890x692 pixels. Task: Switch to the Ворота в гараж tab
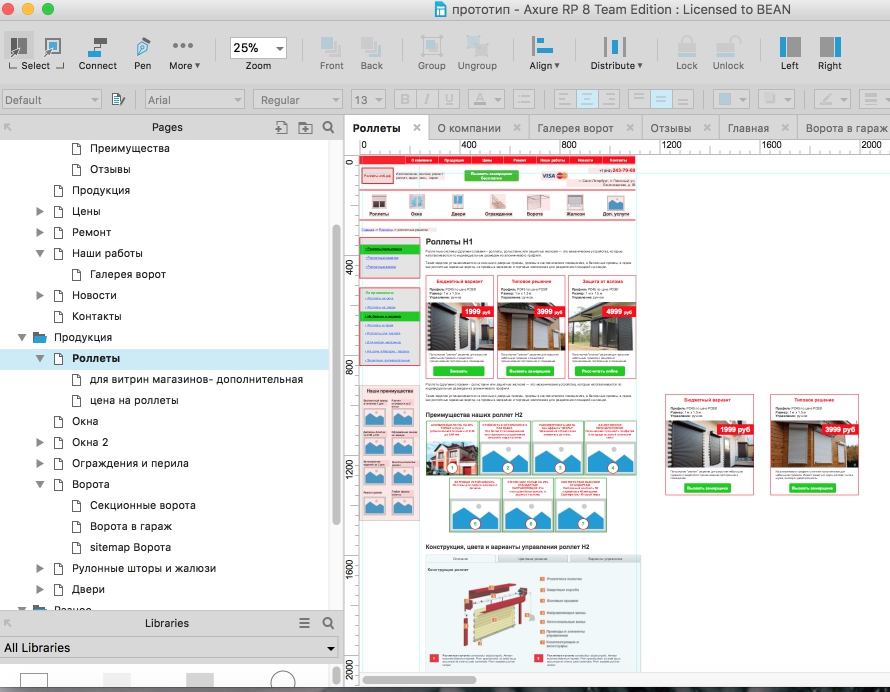tap(846, 128)
